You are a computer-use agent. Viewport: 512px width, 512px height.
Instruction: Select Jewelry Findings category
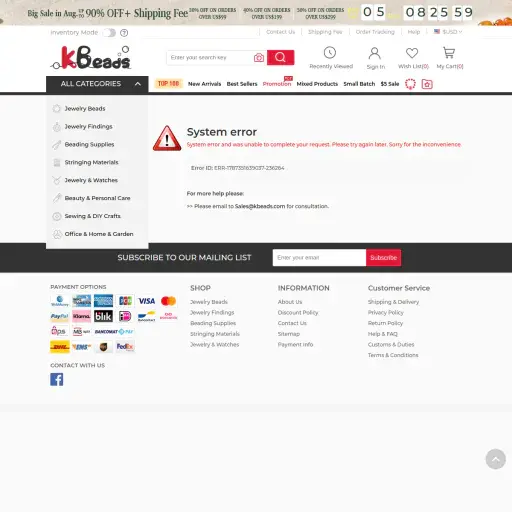[x=88, y=127]
